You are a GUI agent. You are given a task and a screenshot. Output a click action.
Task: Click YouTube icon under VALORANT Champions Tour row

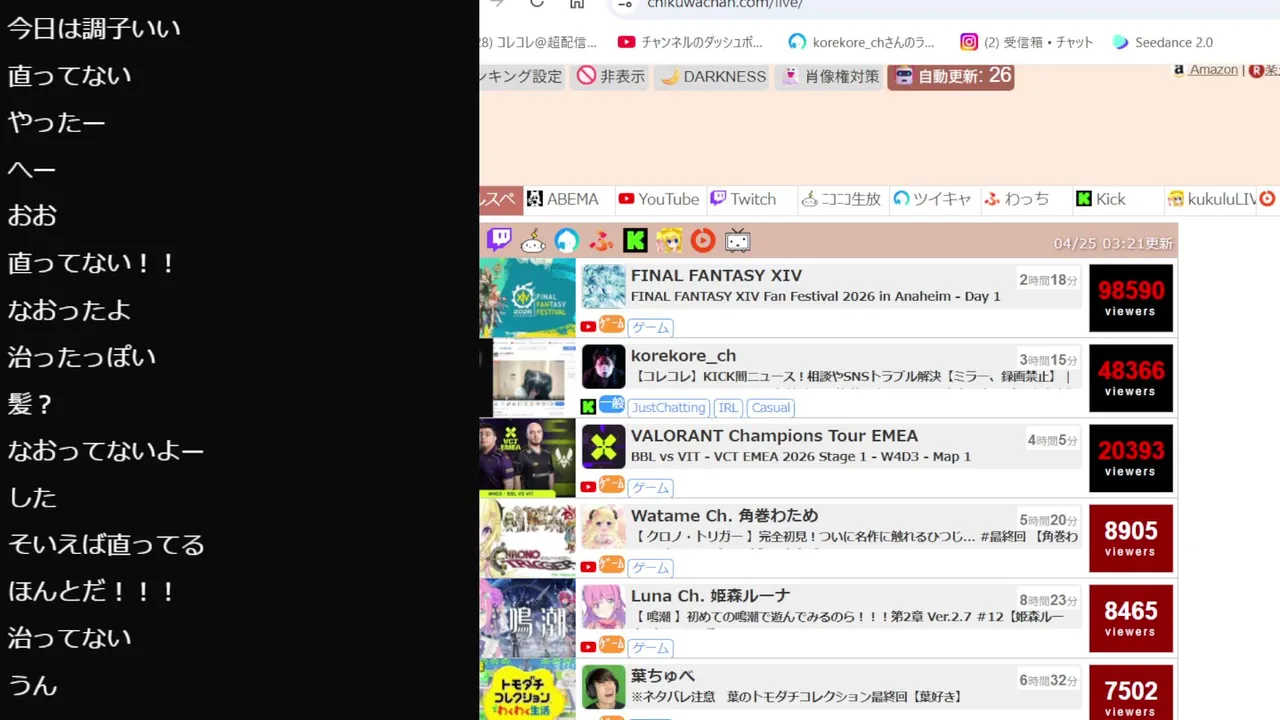coord(588,487)
